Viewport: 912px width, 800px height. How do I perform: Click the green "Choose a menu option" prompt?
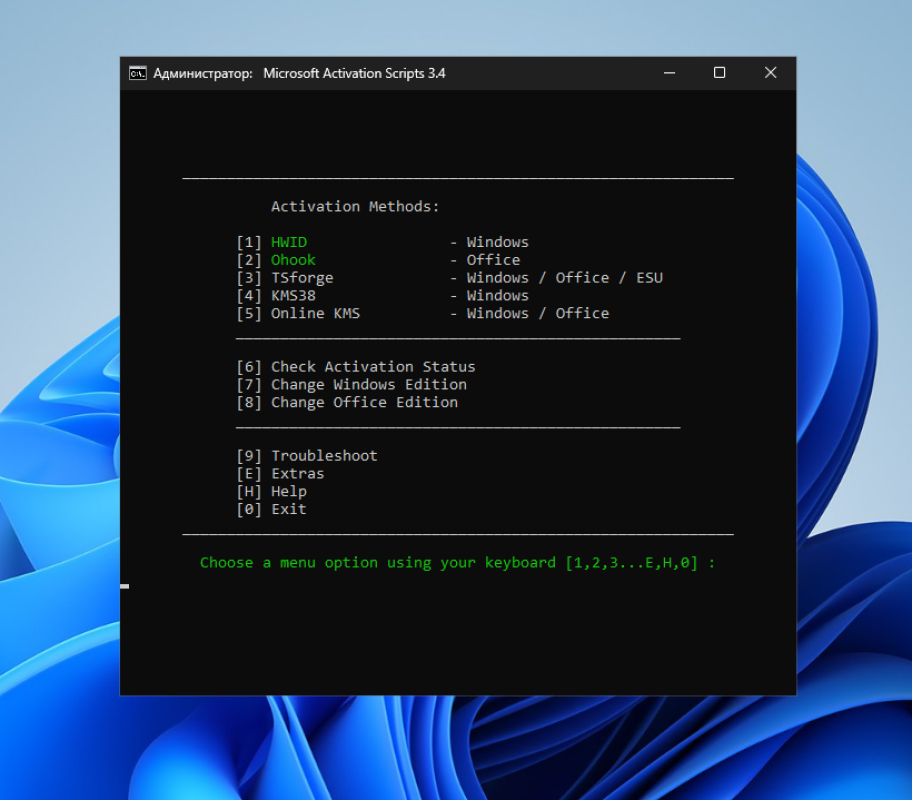457,563
